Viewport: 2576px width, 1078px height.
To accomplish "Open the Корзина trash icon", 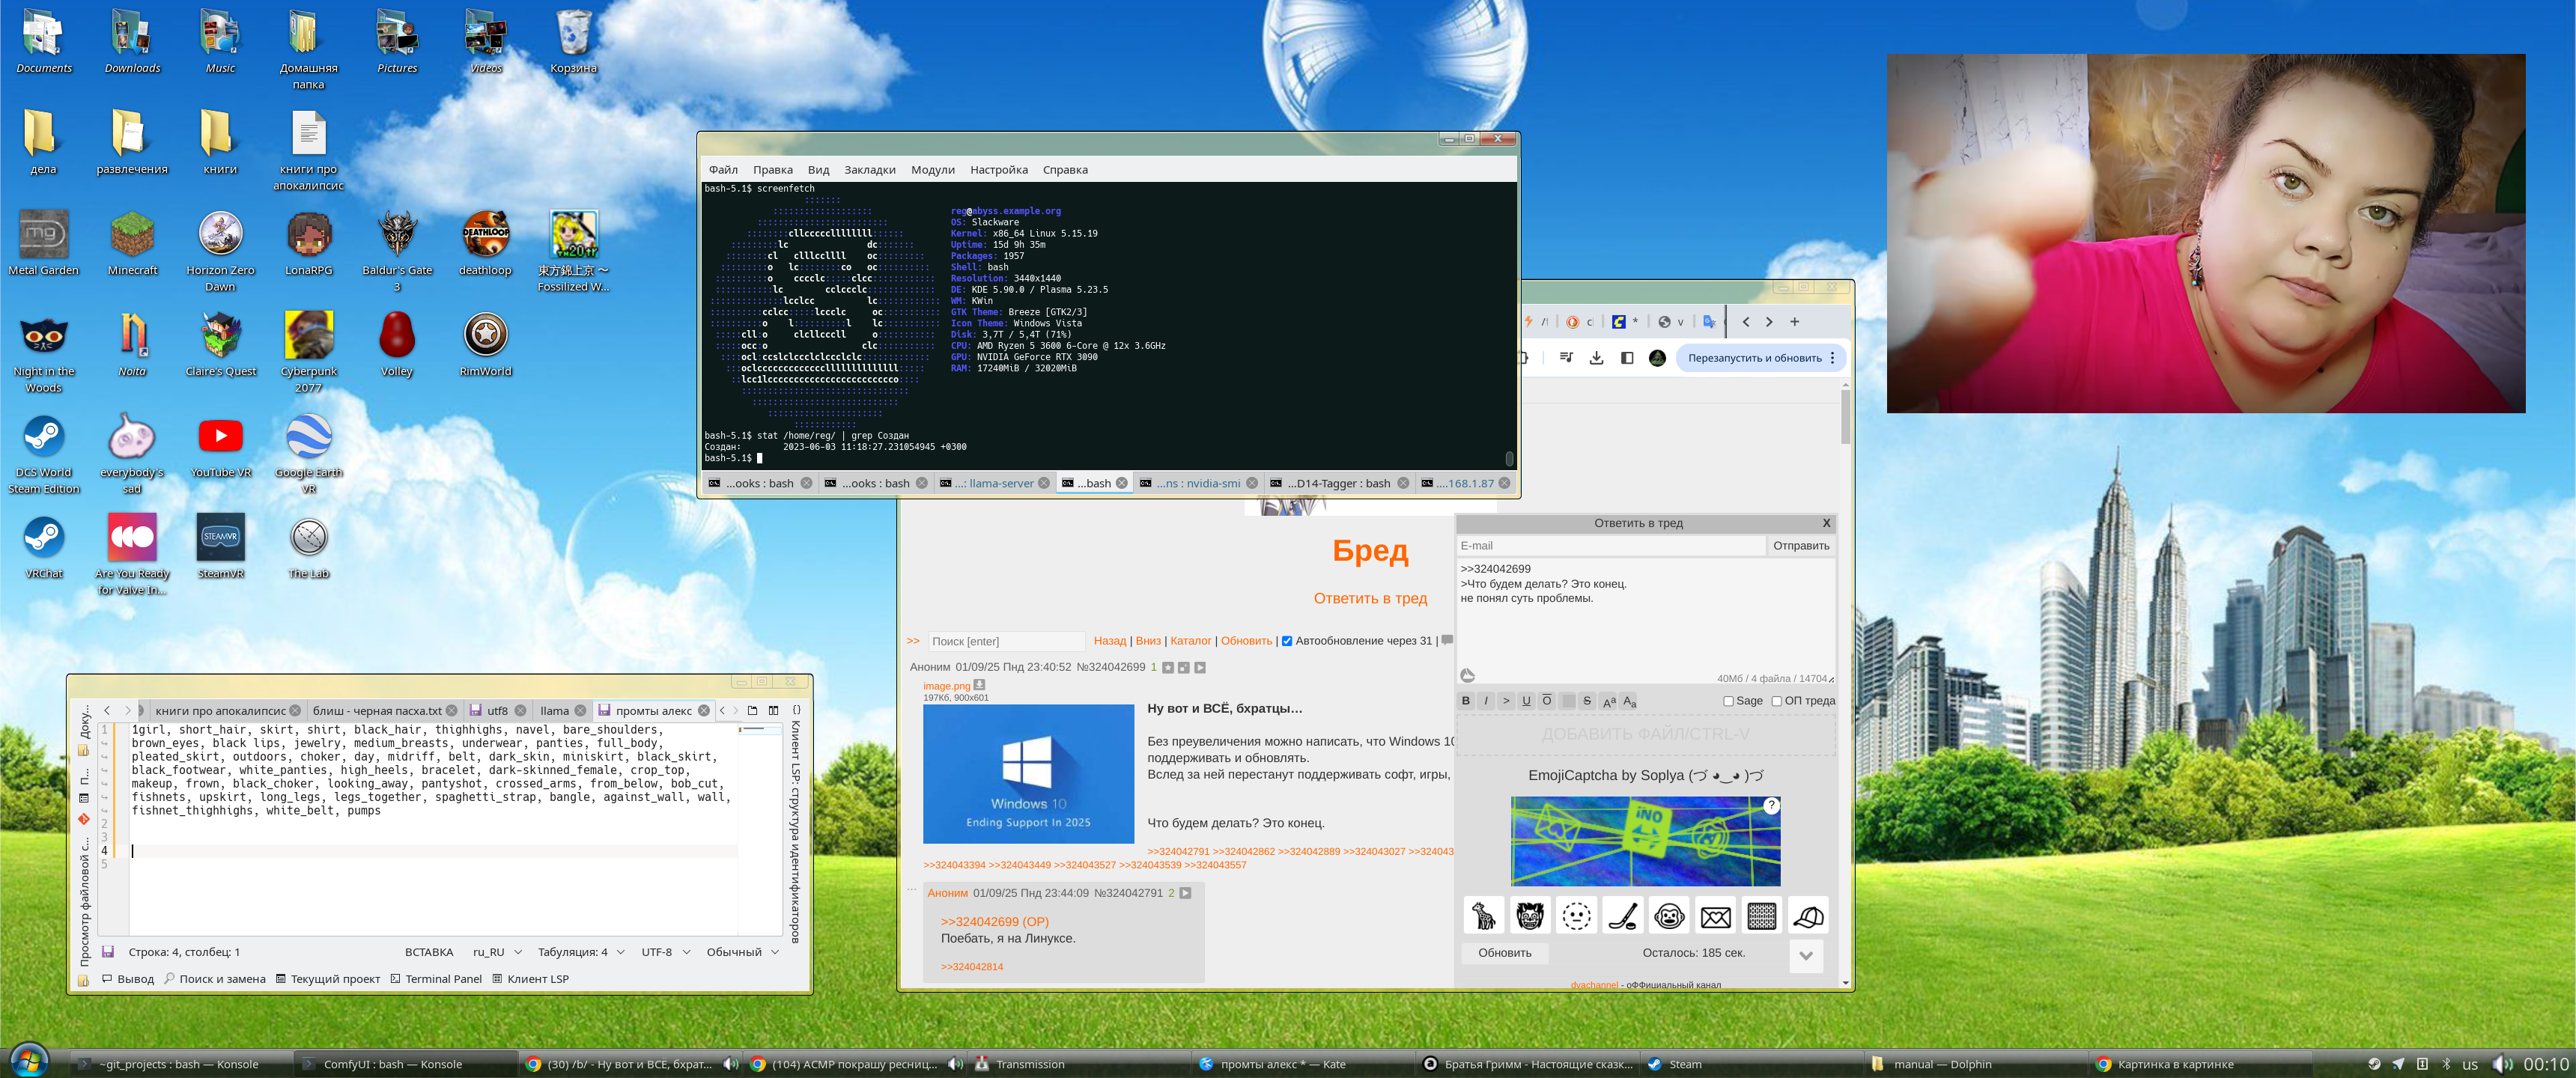I will point(573,41).
